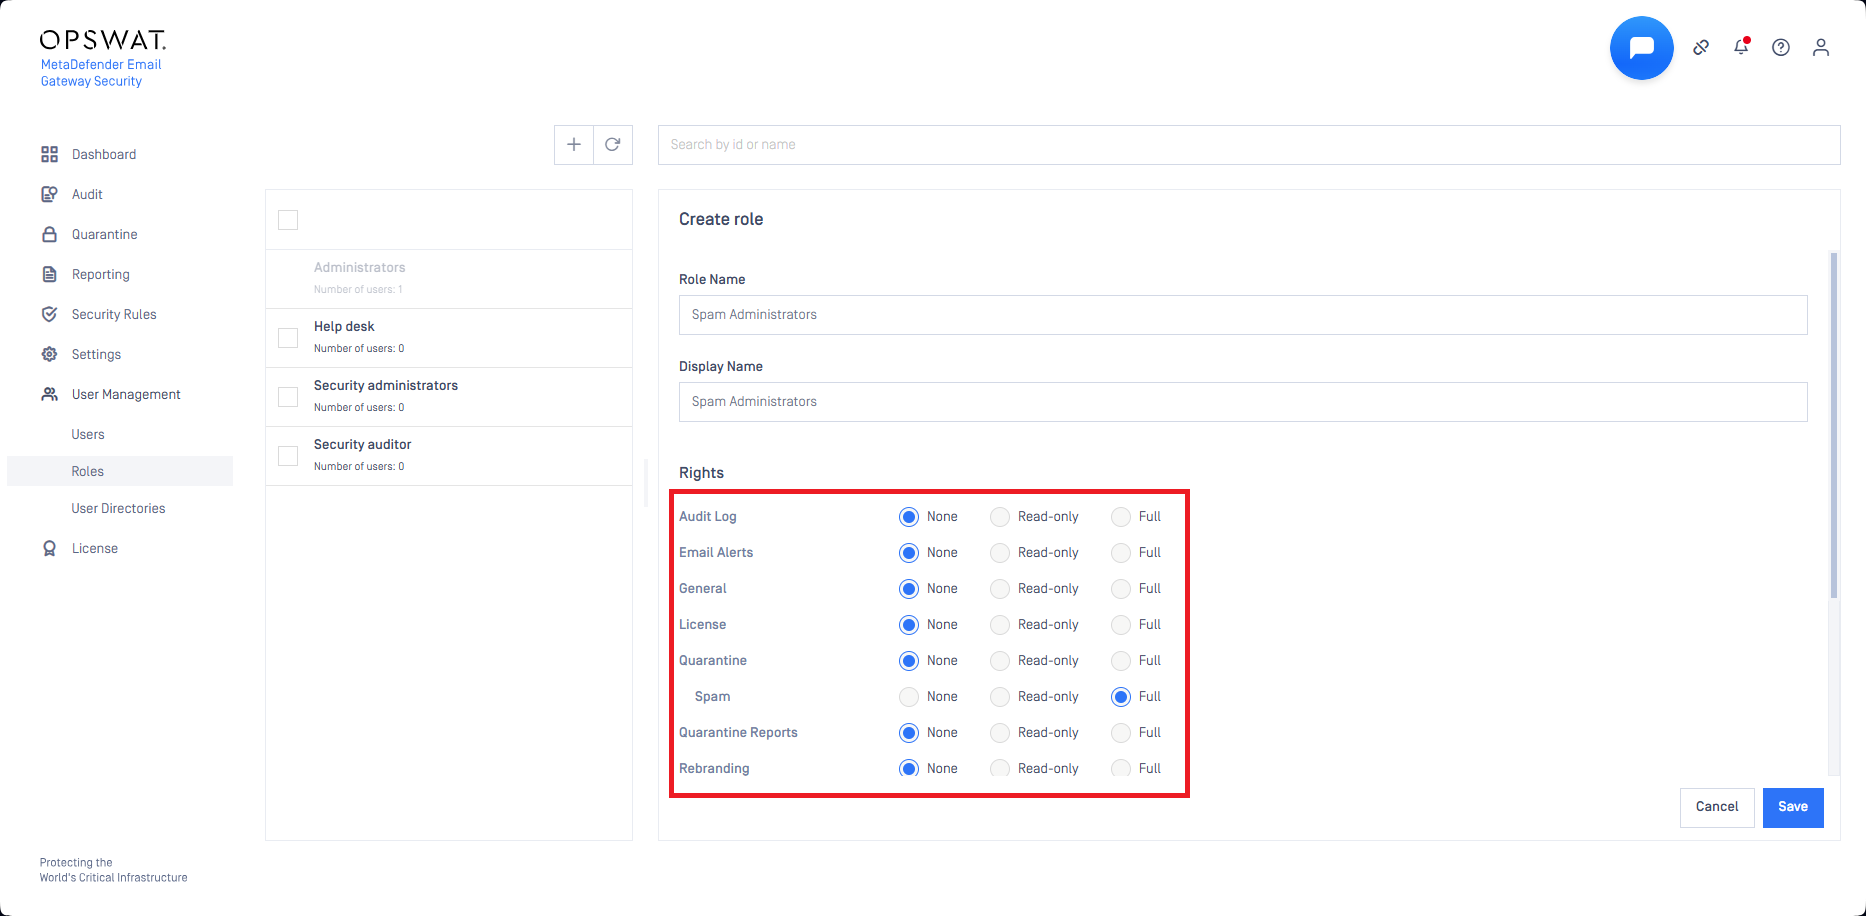Tick the select-all roles checkbox
This screenshot has width=1866, height=916.
pyautogui.click(x=288, y=220)
